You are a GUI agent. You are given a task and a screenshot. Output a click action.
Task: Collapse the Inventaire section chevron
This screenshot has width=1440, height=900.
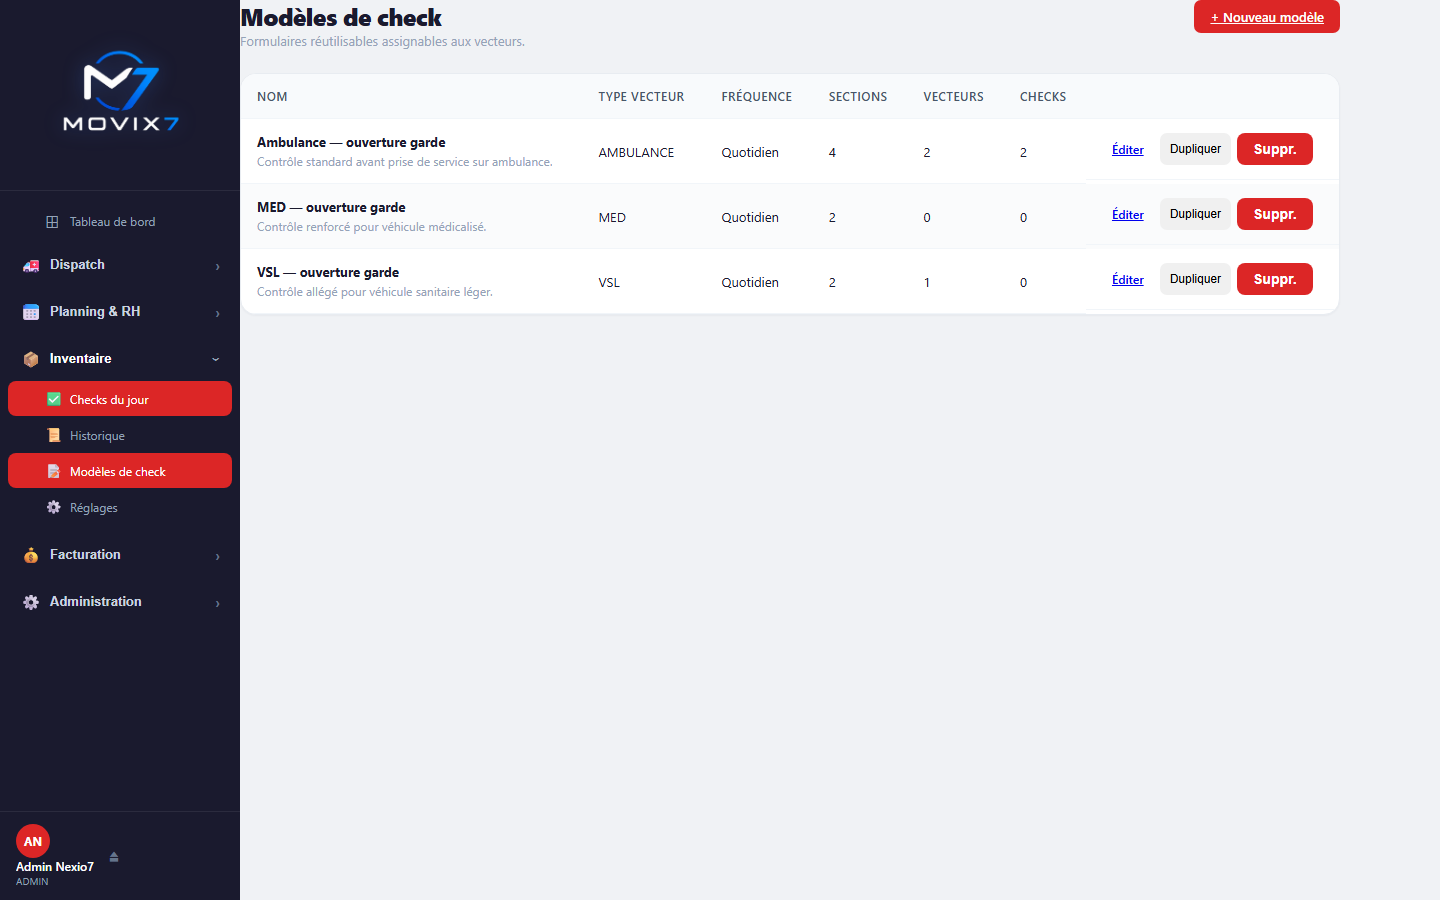pos(216,359)
